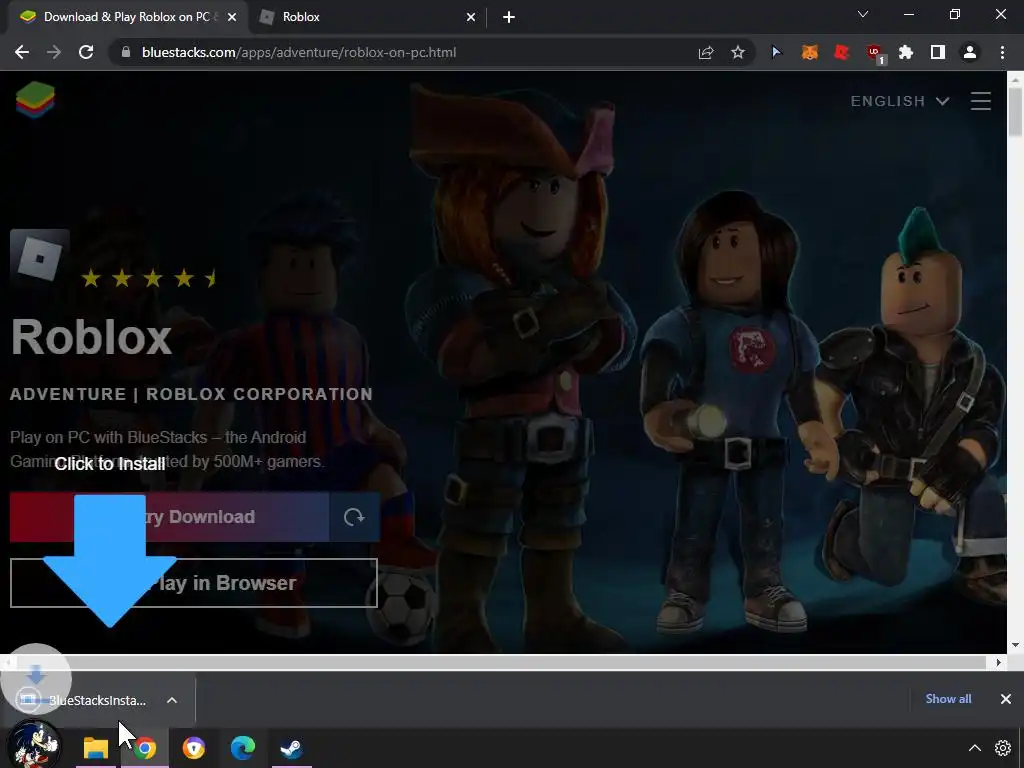Click the page scrollbar down arrow
The image size is (1024, 768).
coord(1015,645)
